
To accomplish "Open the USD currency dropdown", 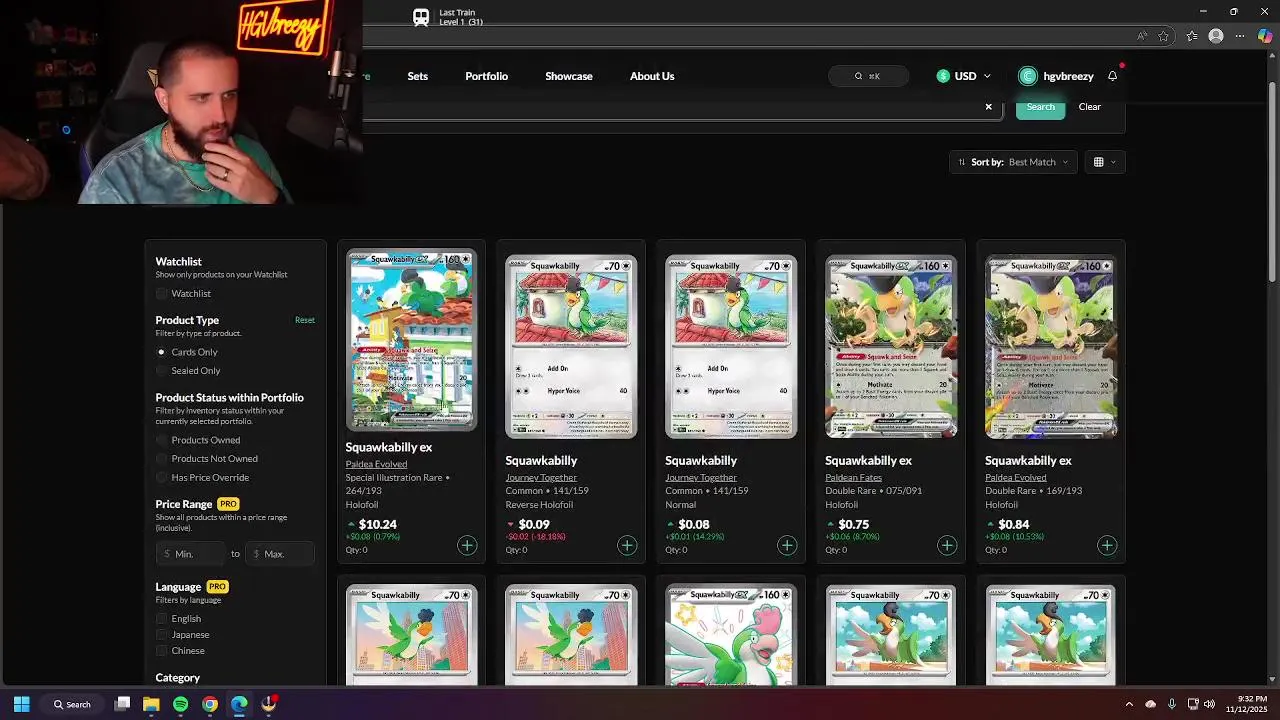I will 964,76.
